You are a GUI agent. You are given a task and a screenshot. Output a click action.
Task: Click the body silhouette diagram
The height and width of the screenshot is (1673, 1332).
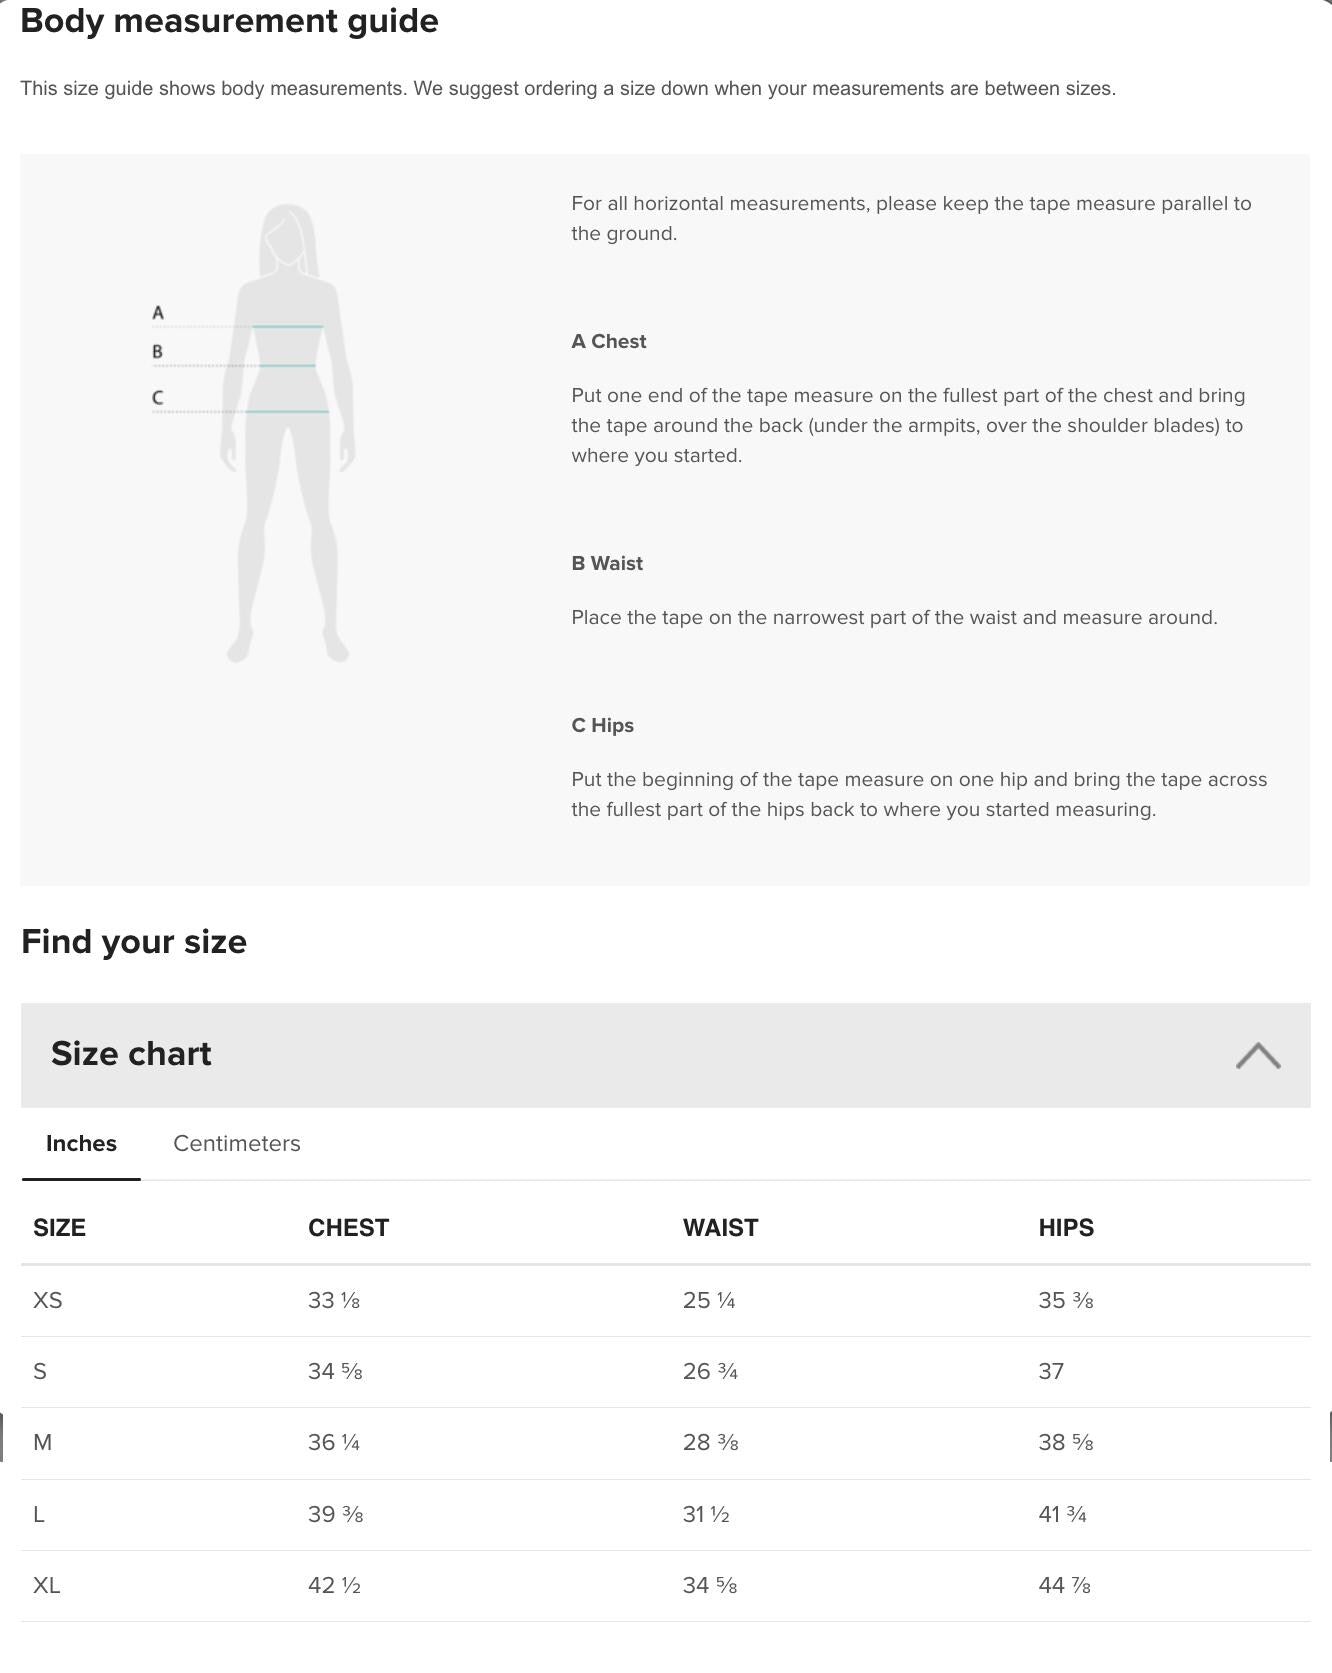tap(288, 432)
